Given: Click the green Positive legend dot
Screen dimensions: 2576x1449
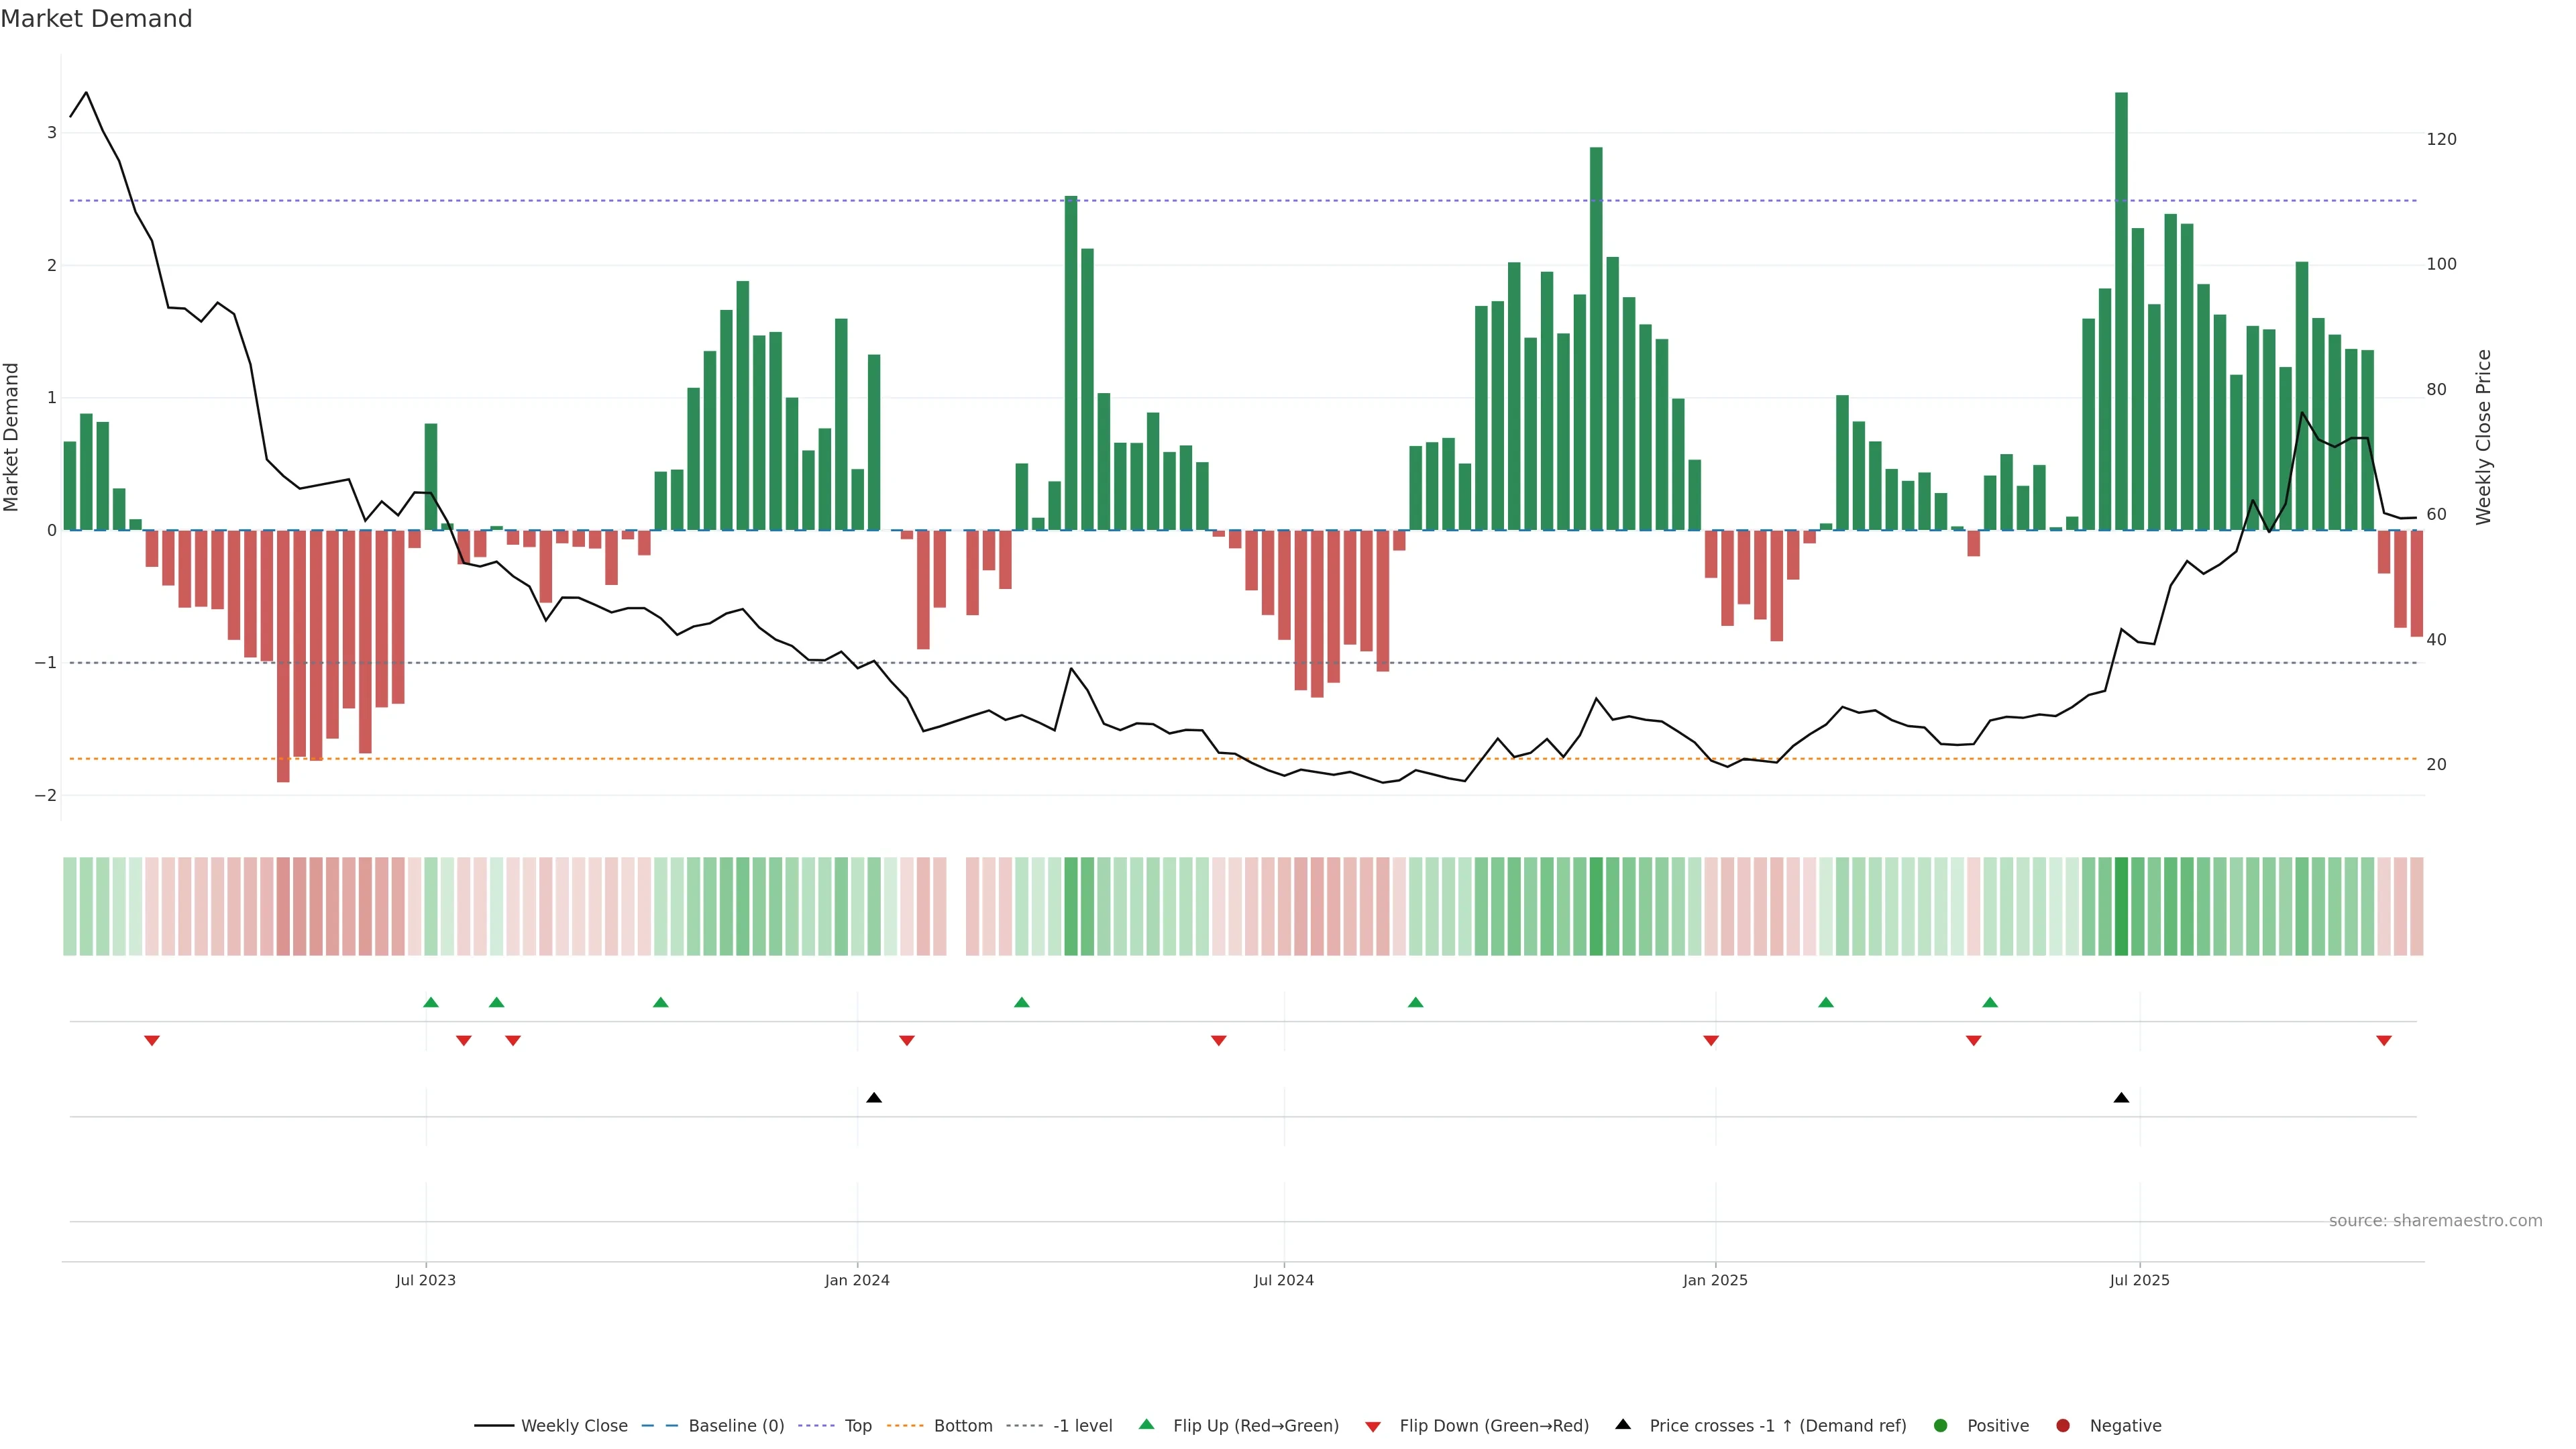Looking at the screenshot, I should click(1941, 1425).
